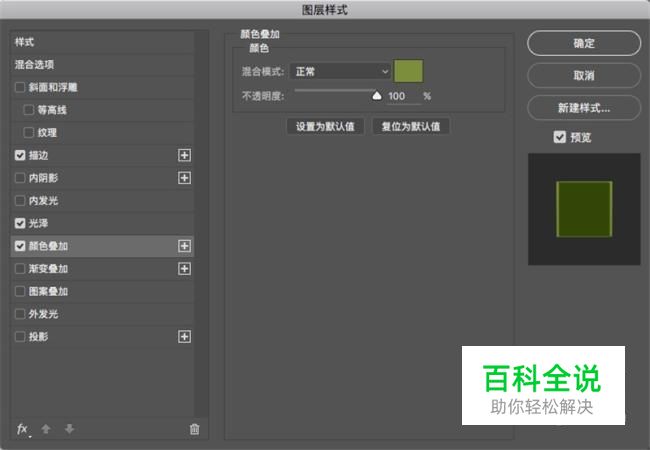
Task: Click the 新建样式... button
Action: click(584, 108)
